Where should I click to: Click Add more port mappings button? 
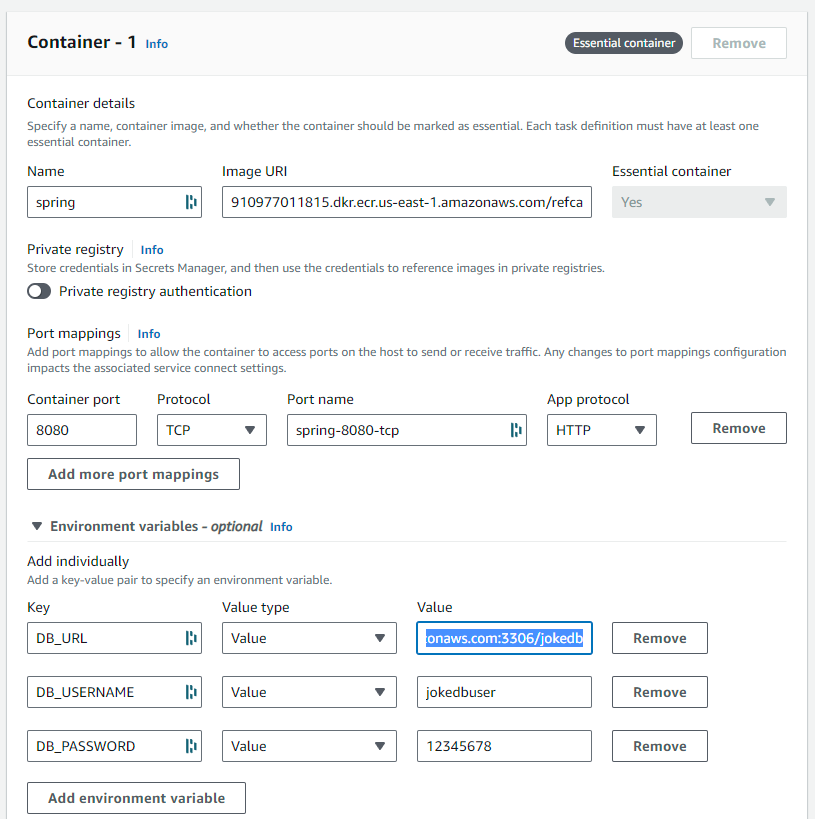tap(133, 474)
